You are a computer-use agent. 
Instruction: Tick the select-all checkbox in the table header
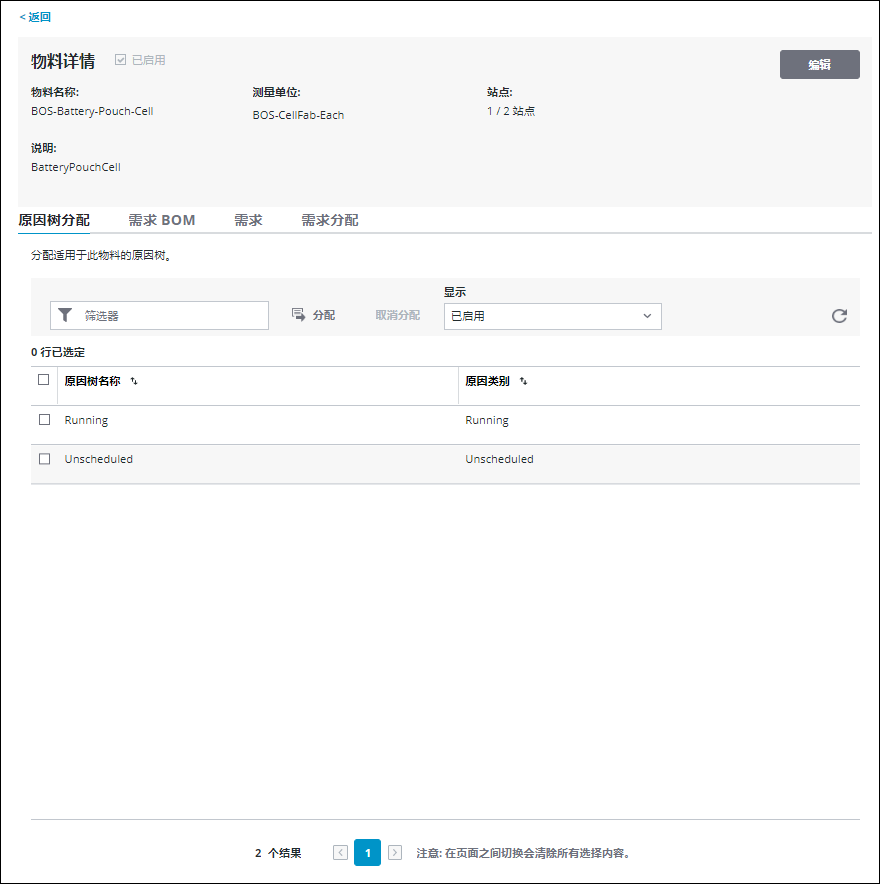pos(43,379)
